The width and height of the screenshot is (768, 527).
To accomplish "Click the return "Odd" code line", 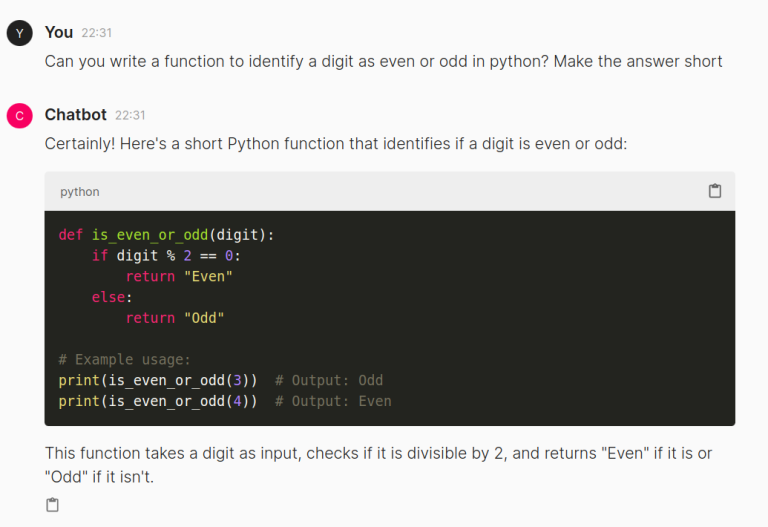I will click(x=175, y=318).
